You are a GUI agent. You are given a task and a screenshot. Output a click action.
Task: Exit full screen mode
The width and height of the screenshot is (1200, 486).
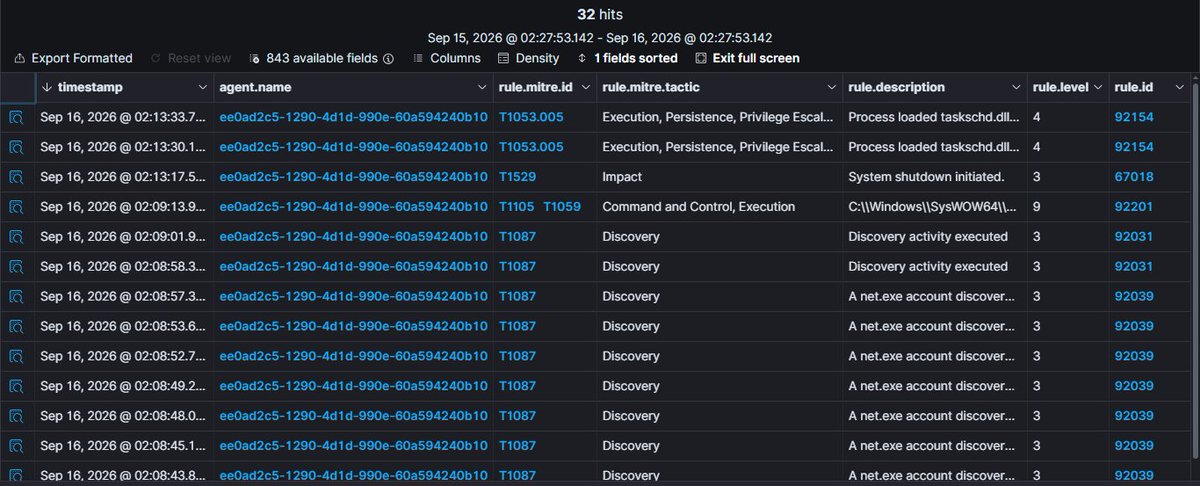tap(747, 58)
